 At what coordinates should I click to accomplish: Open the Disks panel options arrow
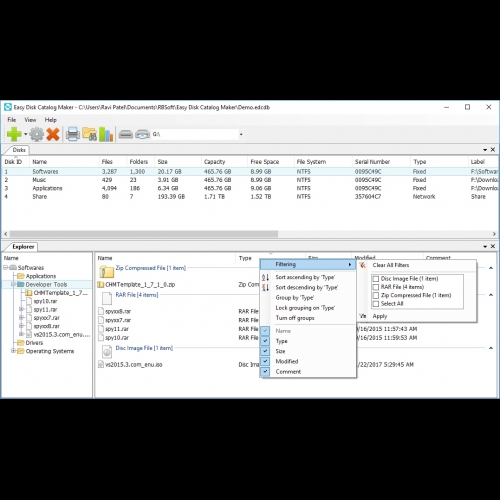485,150
